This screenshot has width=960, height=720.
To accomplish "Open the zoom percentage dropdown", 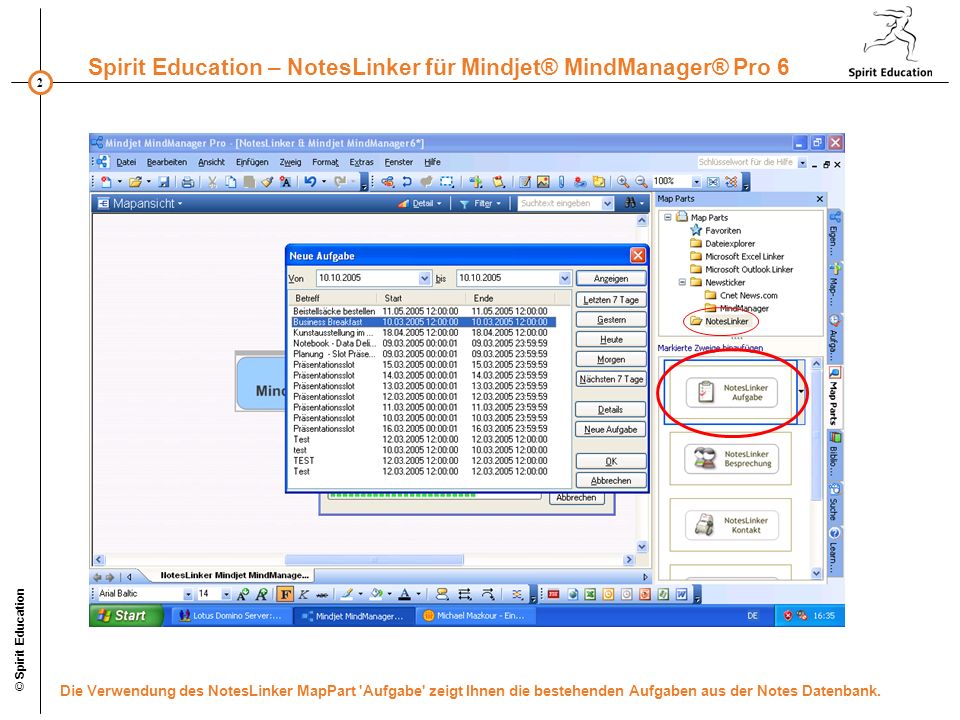I will 696,182.
